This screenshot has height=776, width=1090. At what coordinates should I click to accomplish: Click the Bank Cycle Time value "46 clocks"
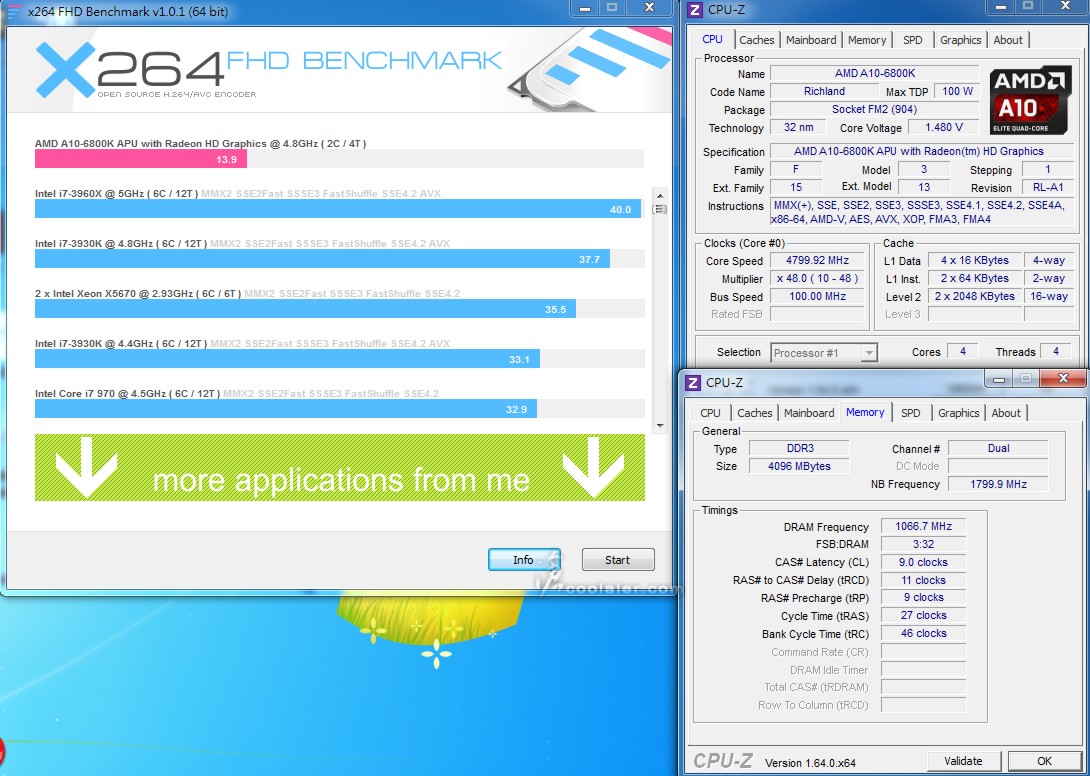pyautogui.click(x=923, y=633)
